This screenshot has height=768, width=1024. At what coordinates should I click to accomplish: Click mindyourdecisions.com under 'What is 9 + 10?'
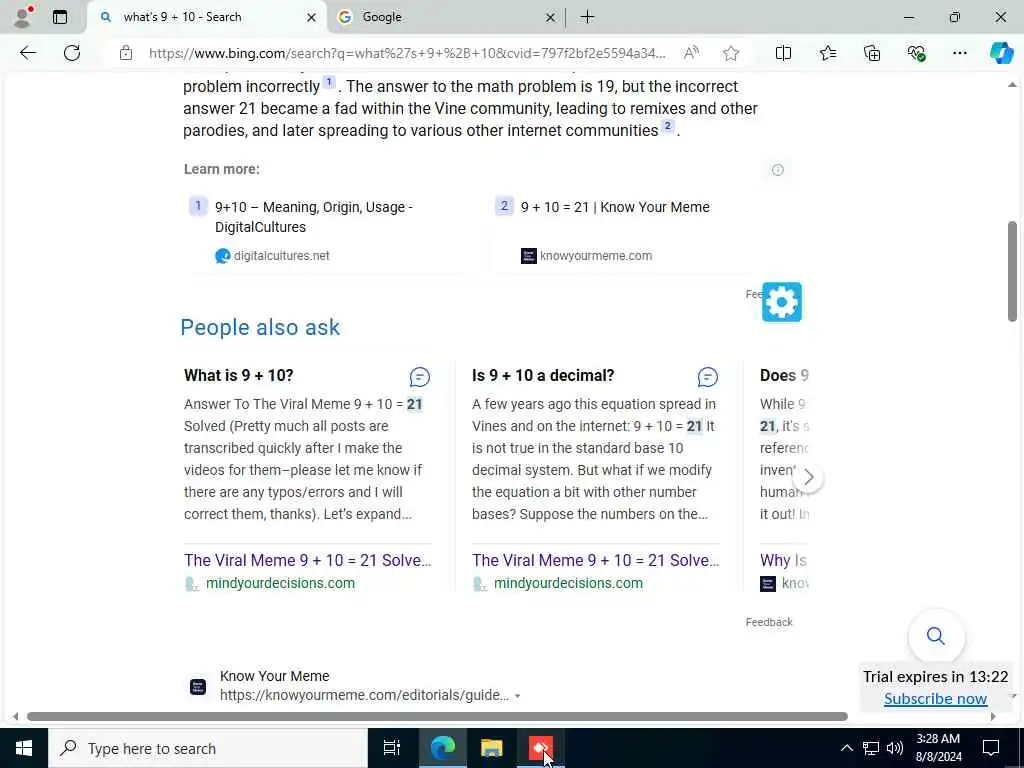point(280,583)
